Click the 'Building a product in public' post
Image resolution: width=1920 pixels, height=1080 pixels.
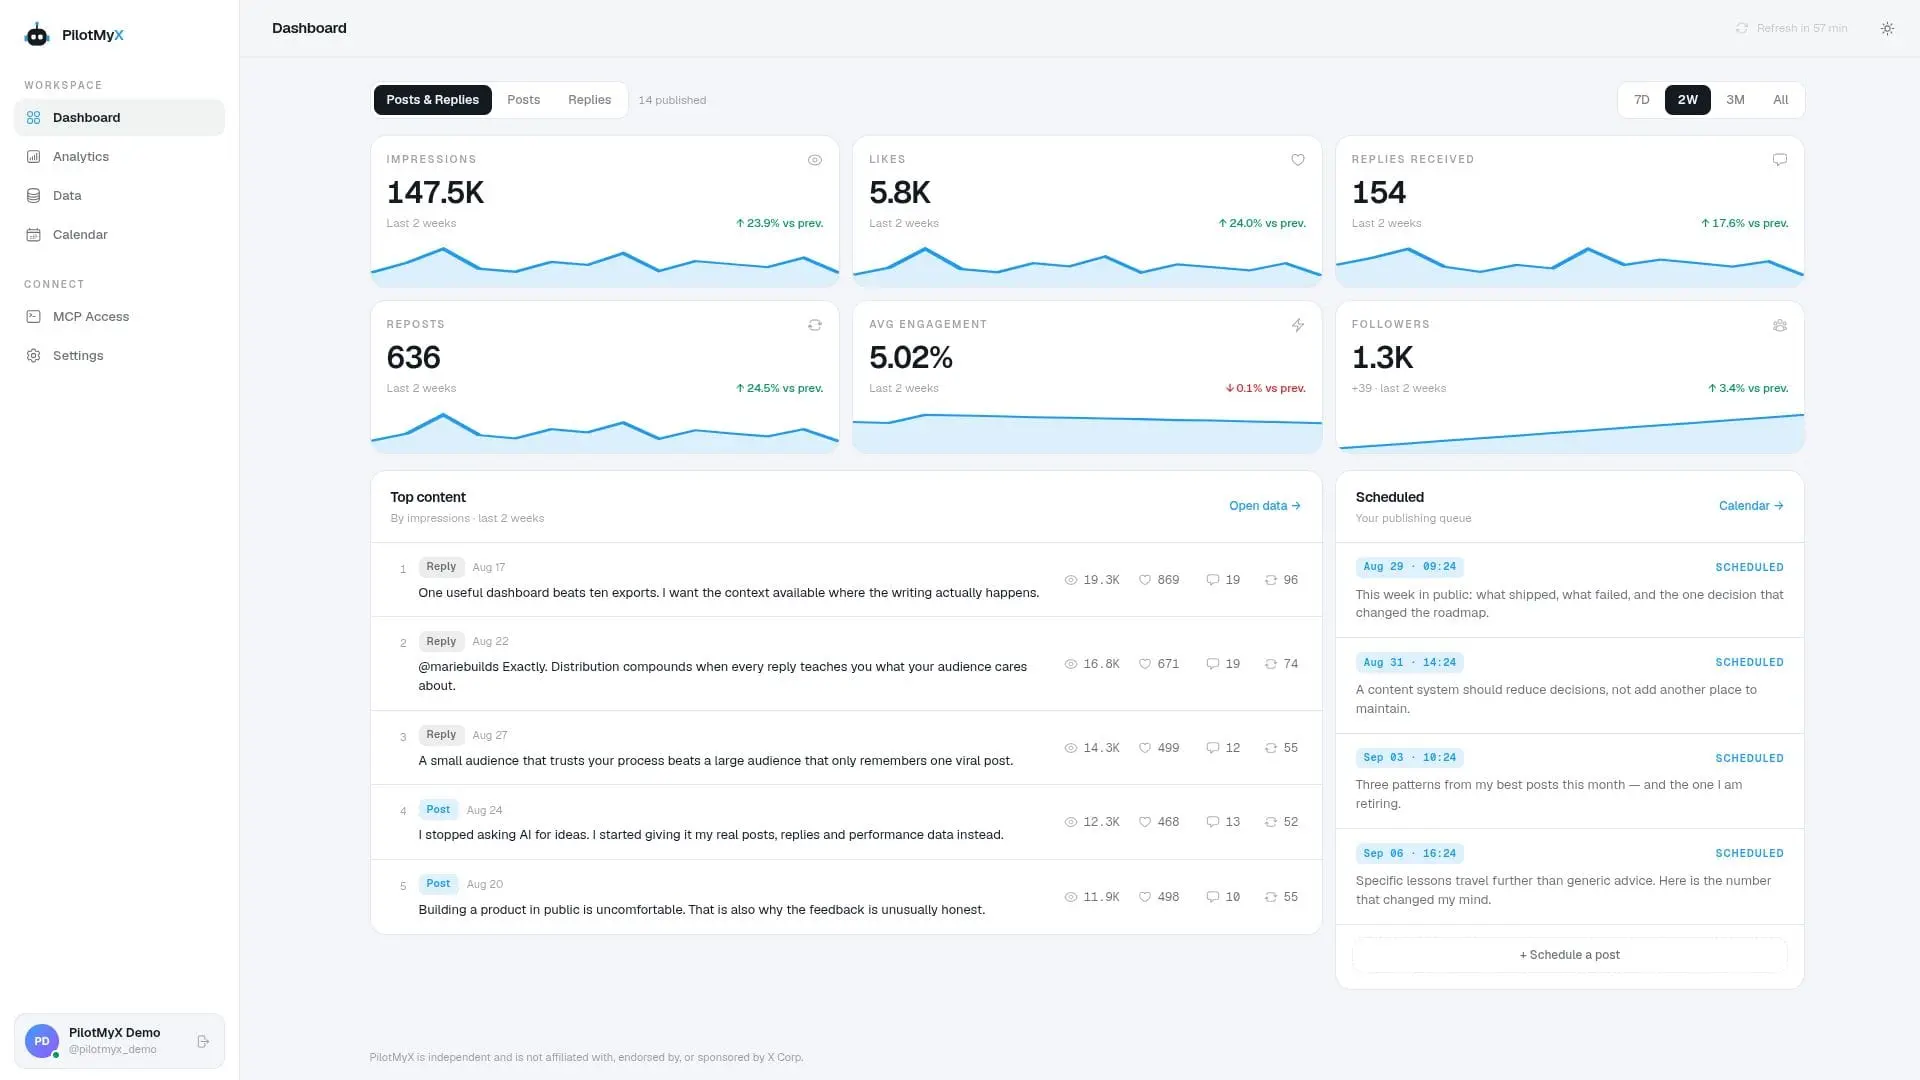846,897
